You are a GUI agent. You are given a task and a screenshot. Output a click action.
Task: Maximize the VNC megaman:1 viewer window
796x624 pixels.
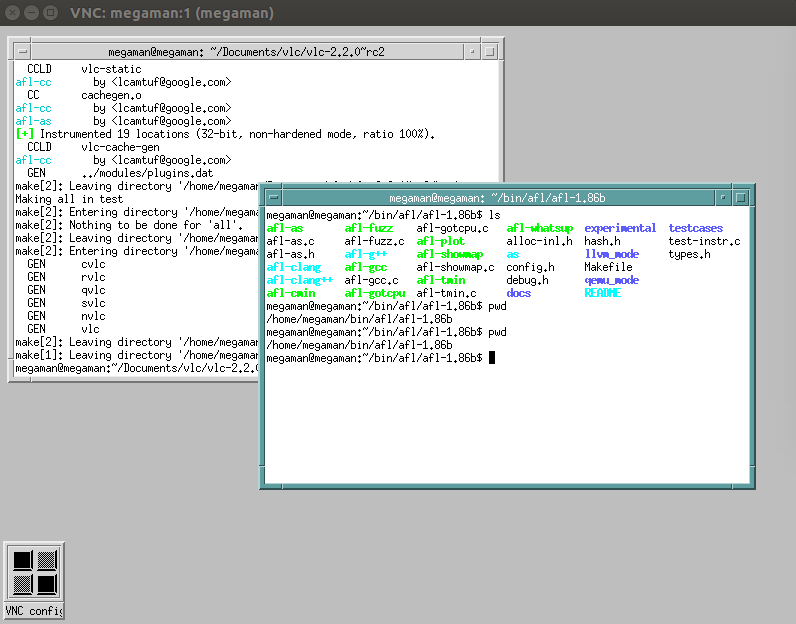[51, 13]
